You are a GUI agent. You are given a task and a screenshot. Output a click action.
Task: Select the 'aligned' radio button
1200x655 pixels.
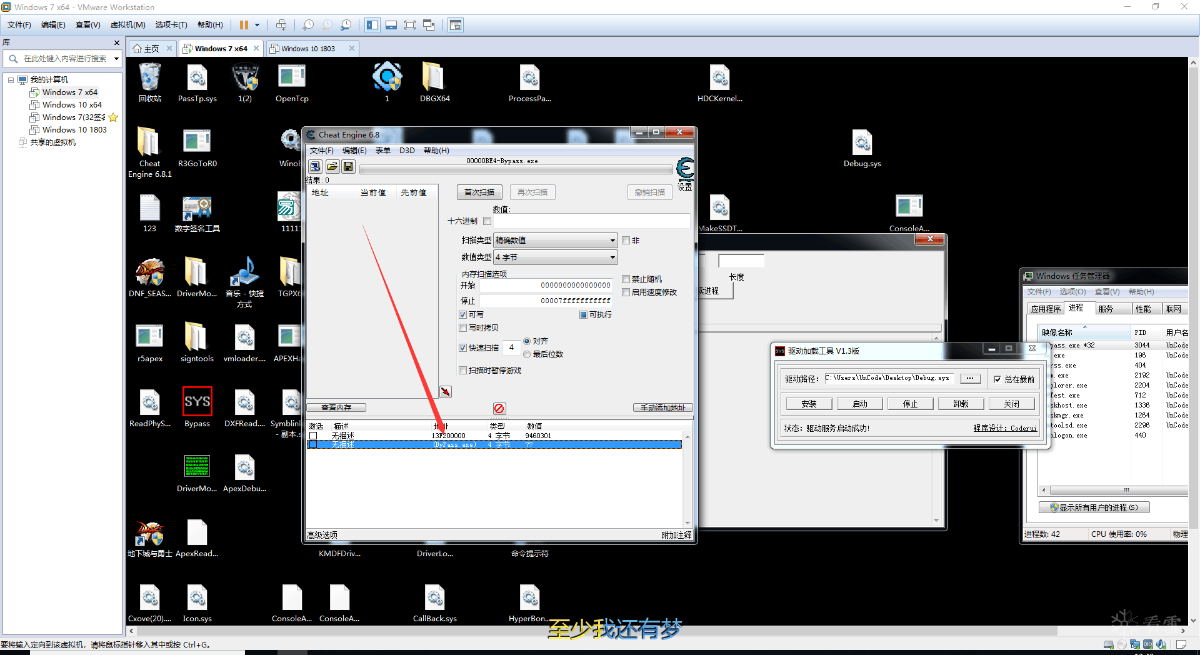point(527,341)
